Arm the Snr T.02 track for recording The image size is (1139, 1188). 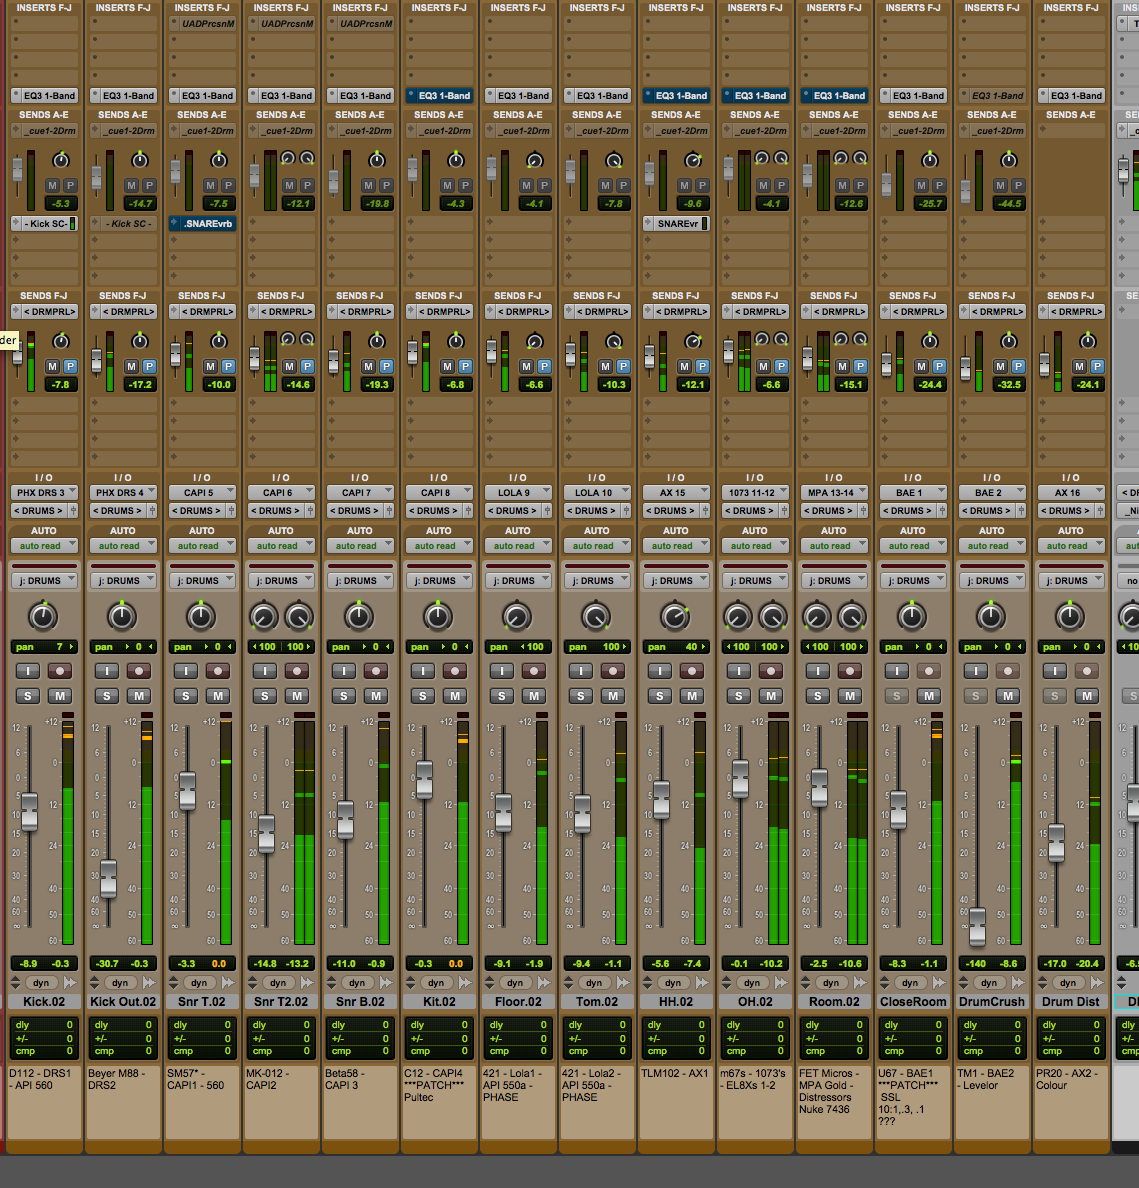point(217,671)
